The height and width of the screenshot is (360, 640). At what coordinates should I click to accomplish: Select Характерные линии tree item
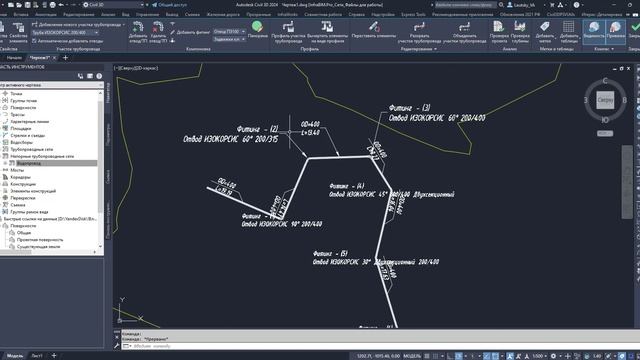29,122
